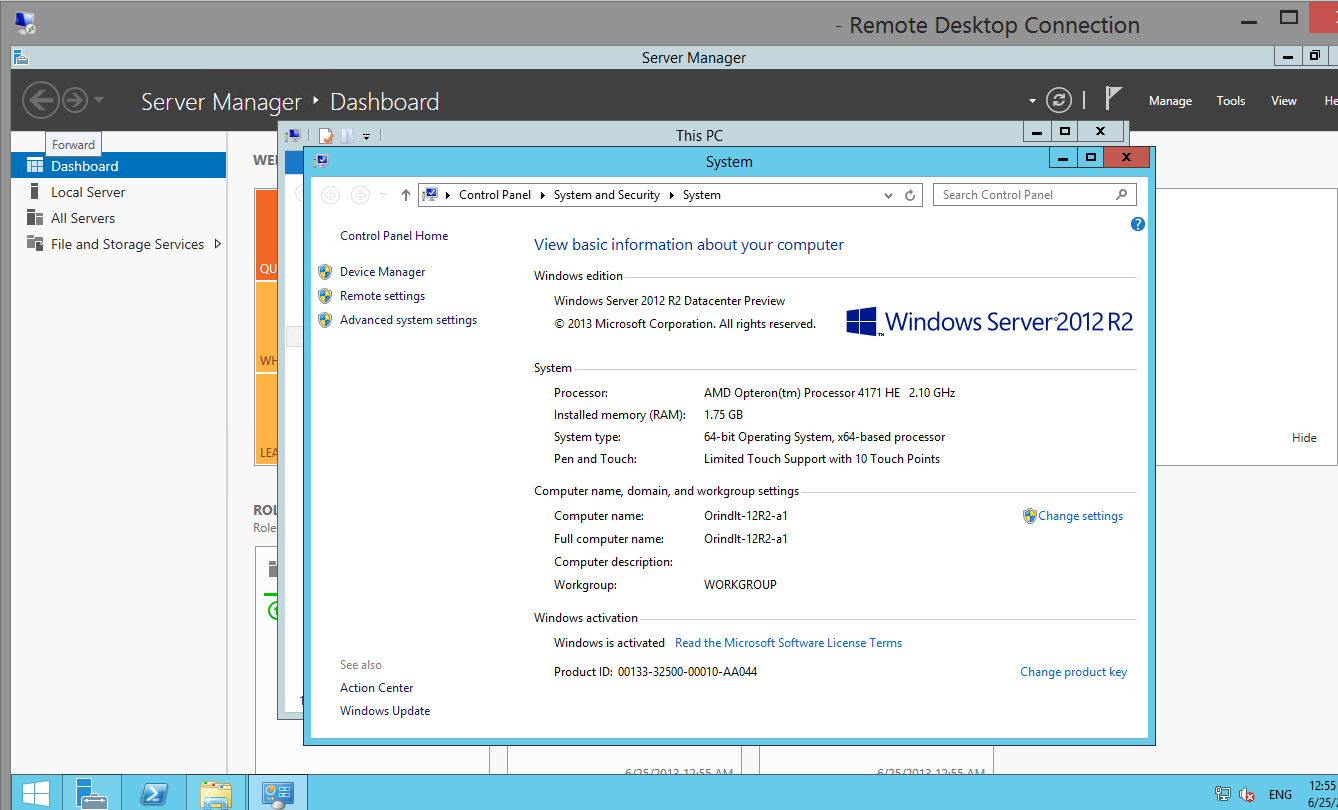Click Search Control Panel field

(1035, 195)
